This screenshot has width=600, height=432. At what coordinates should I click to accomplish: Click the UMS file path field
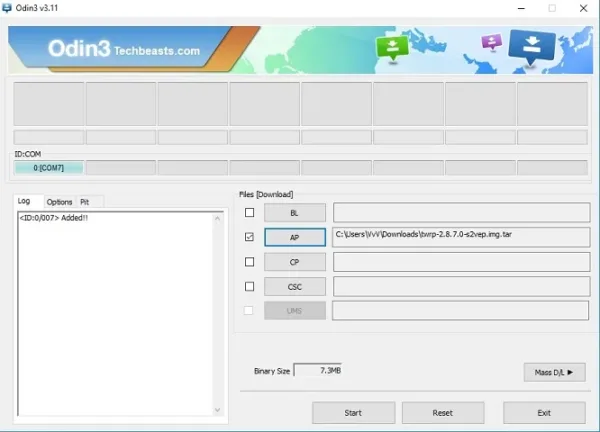coord(460,310)
